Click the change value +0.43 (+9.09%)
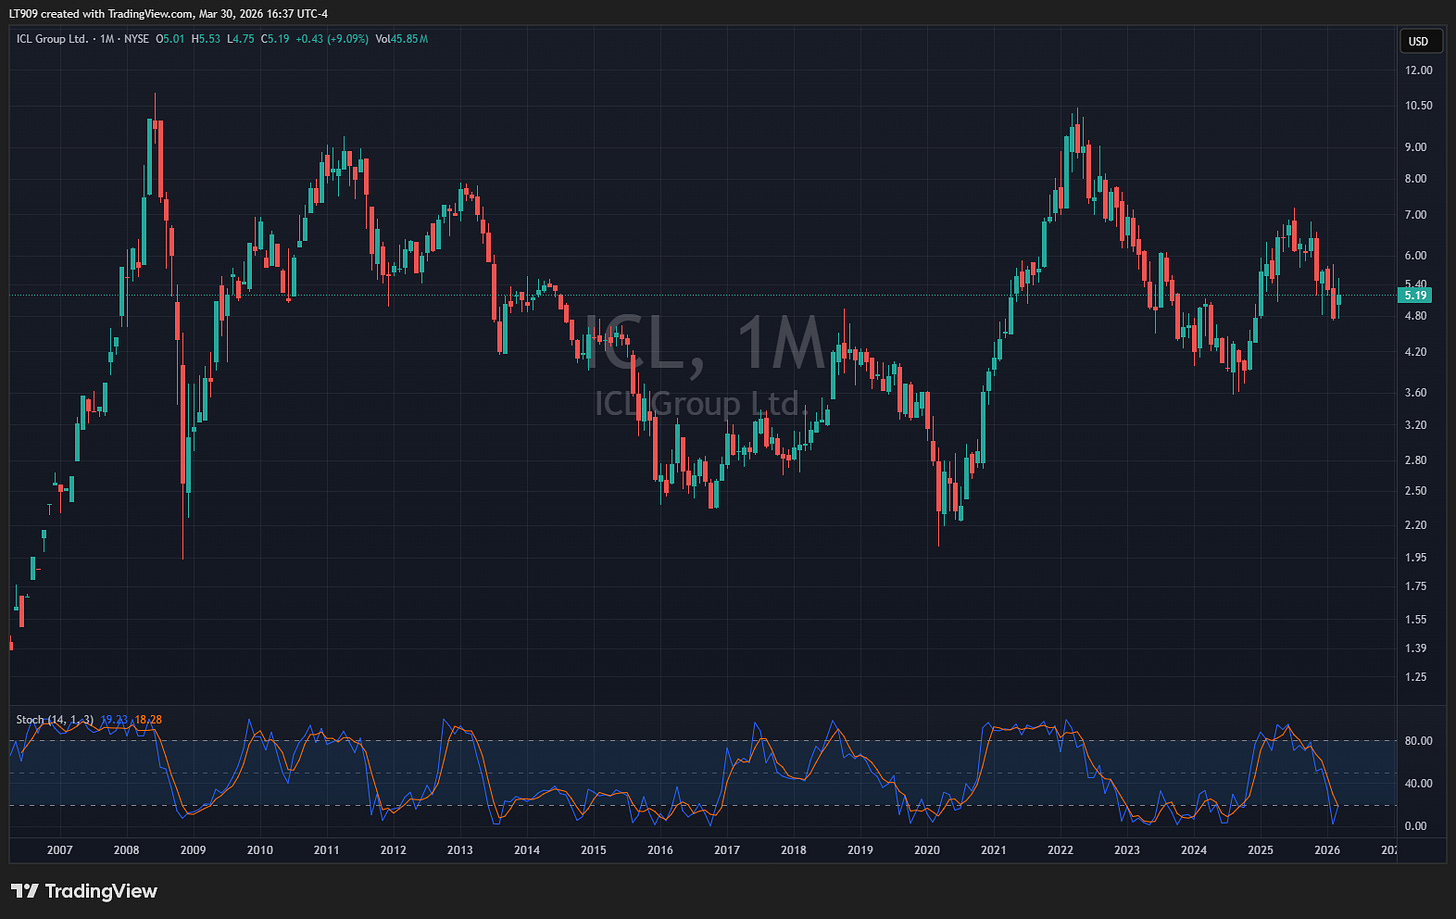Image resolution: width=1456 pixels, height=919 pixels. [332, 39]
